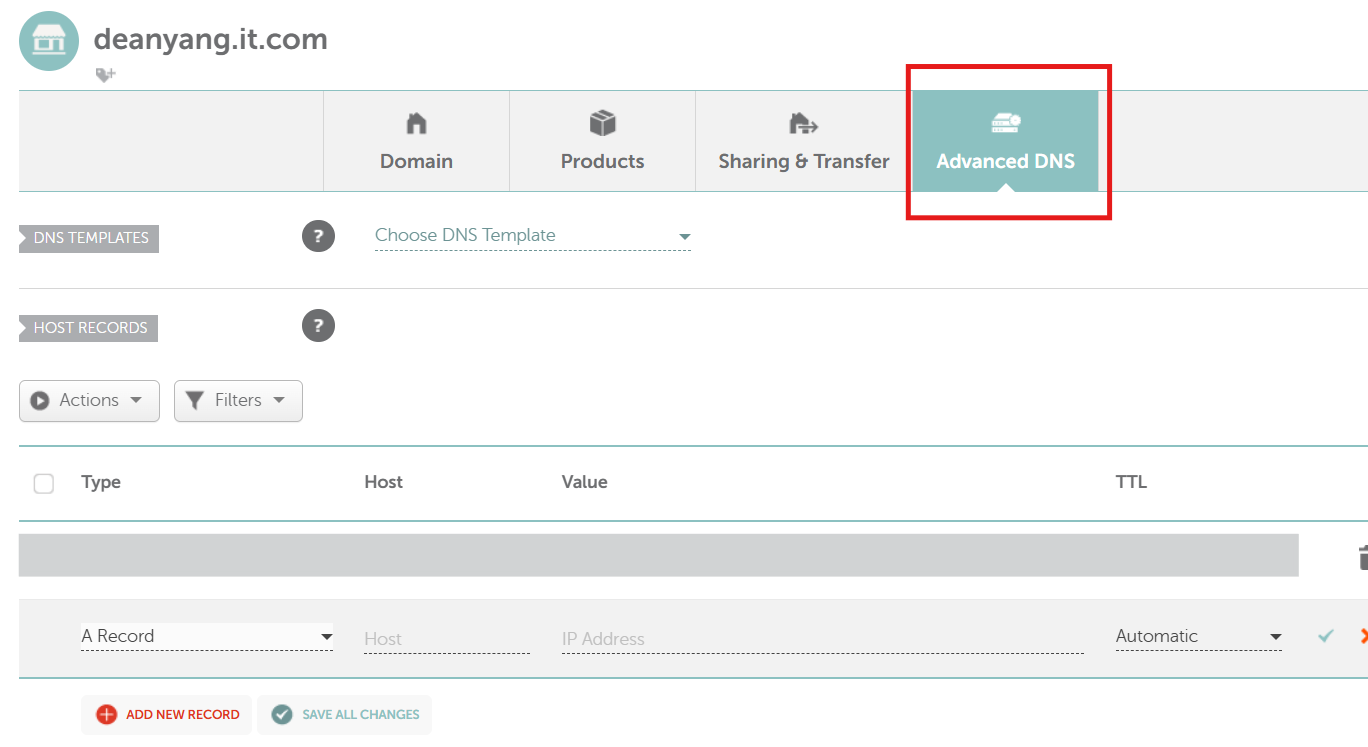Click the DNS Templates help question mark

[x=318, y=236]
